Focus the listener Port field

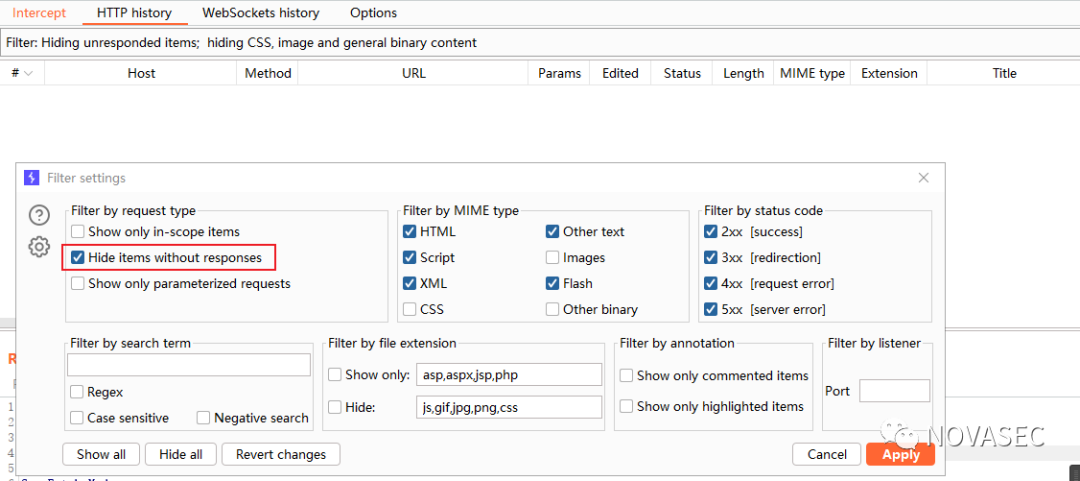894,391
